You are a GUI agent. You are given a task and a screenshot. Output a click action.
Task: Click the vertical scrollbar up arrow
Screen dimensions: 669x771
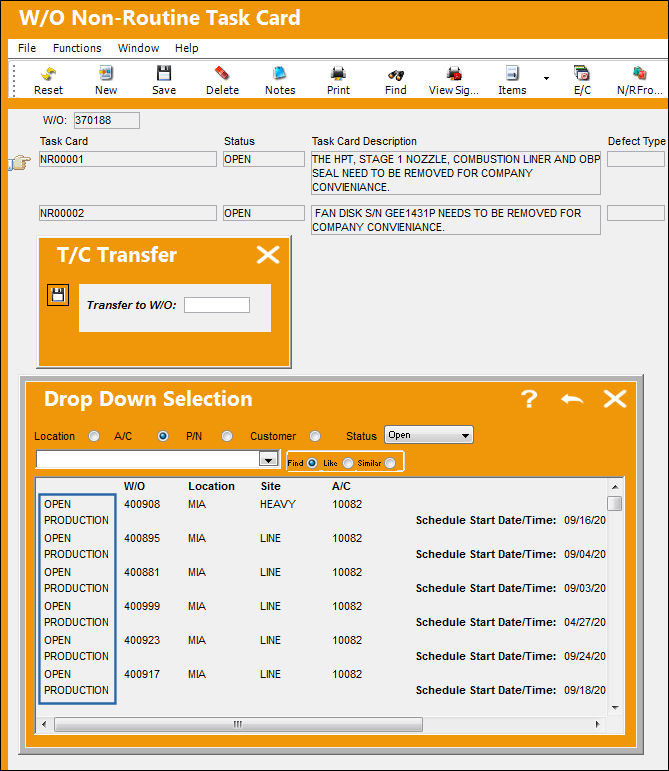tap(615, 486)
